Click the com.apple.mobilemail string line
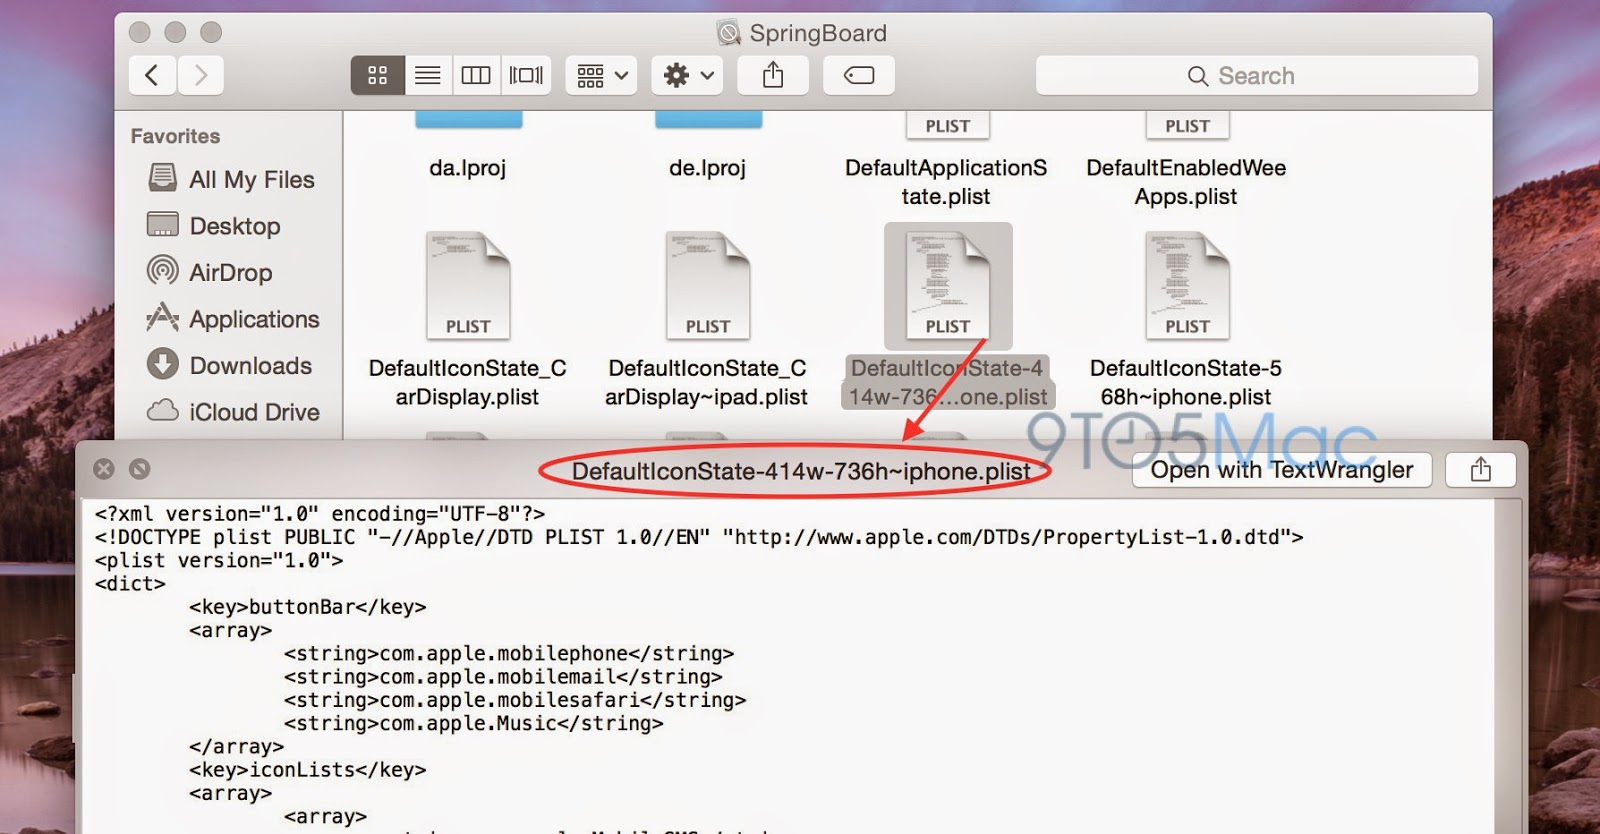Image resolution: width=1600 pixels, height=834 pixels. point(503,677)
